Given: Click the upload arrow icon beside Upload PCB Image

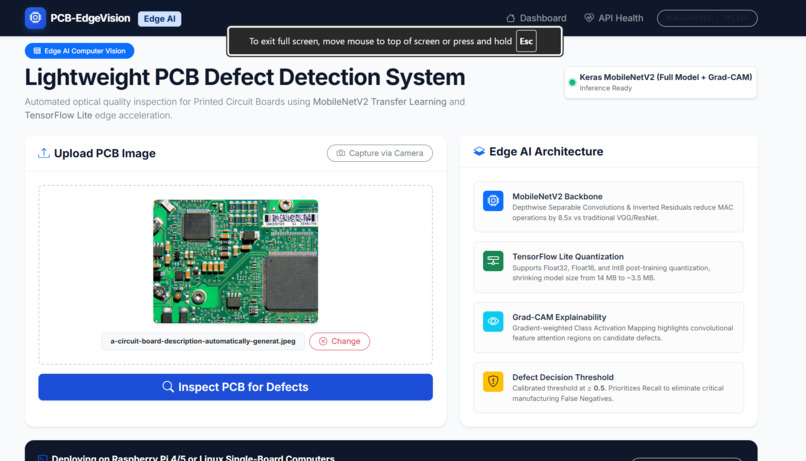Looking at the screenshot, I should click(44, 153).
